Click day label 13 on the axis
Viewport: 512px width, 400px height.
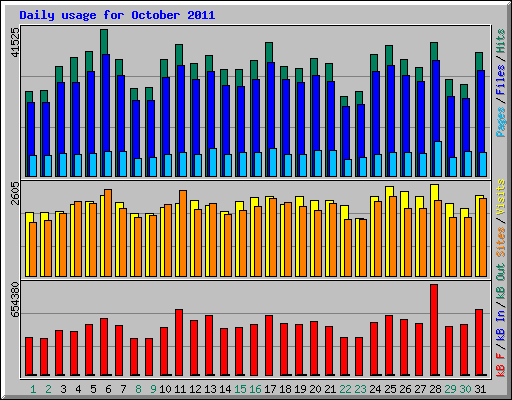click(x=210, y=389)
